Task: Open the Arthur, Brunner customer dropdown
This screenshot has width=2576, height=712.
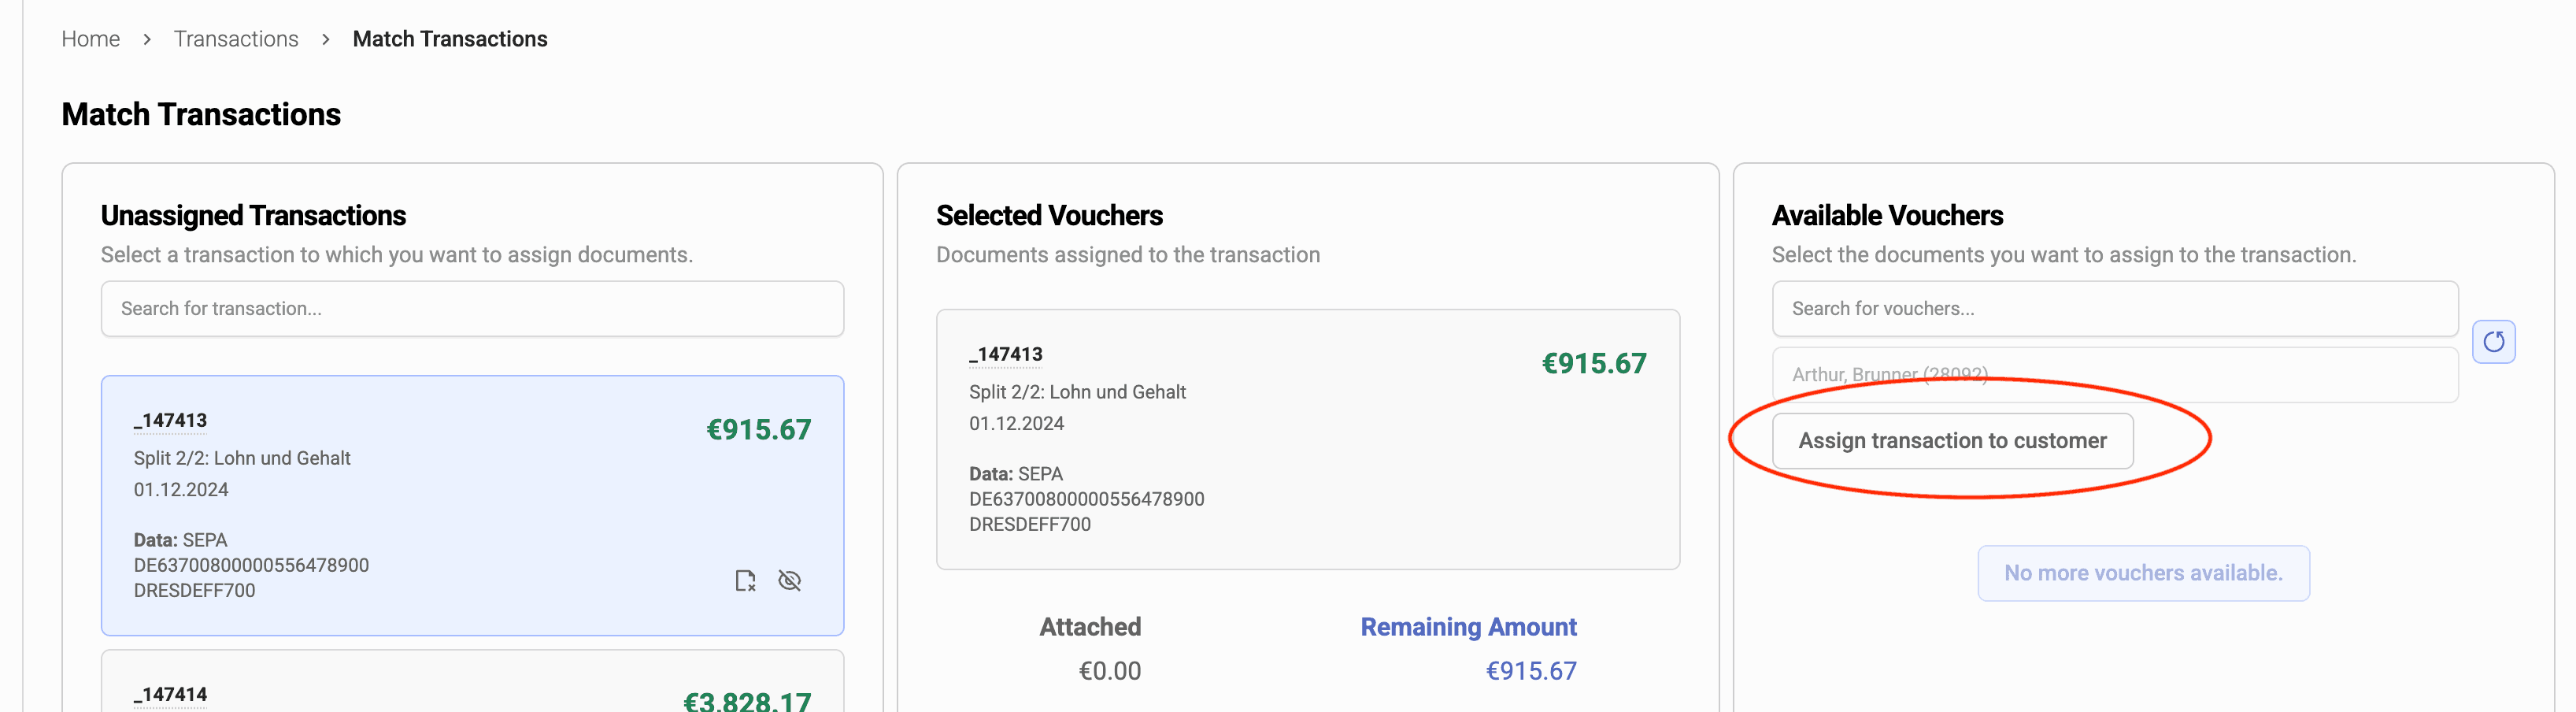Action: point(2113,375)
